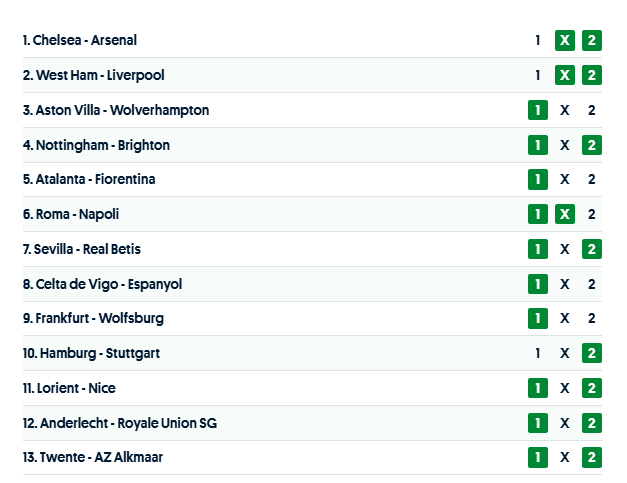Deselect away win for West Ham - Liverpool
The image size is (627, 483).
click(592, 75)
